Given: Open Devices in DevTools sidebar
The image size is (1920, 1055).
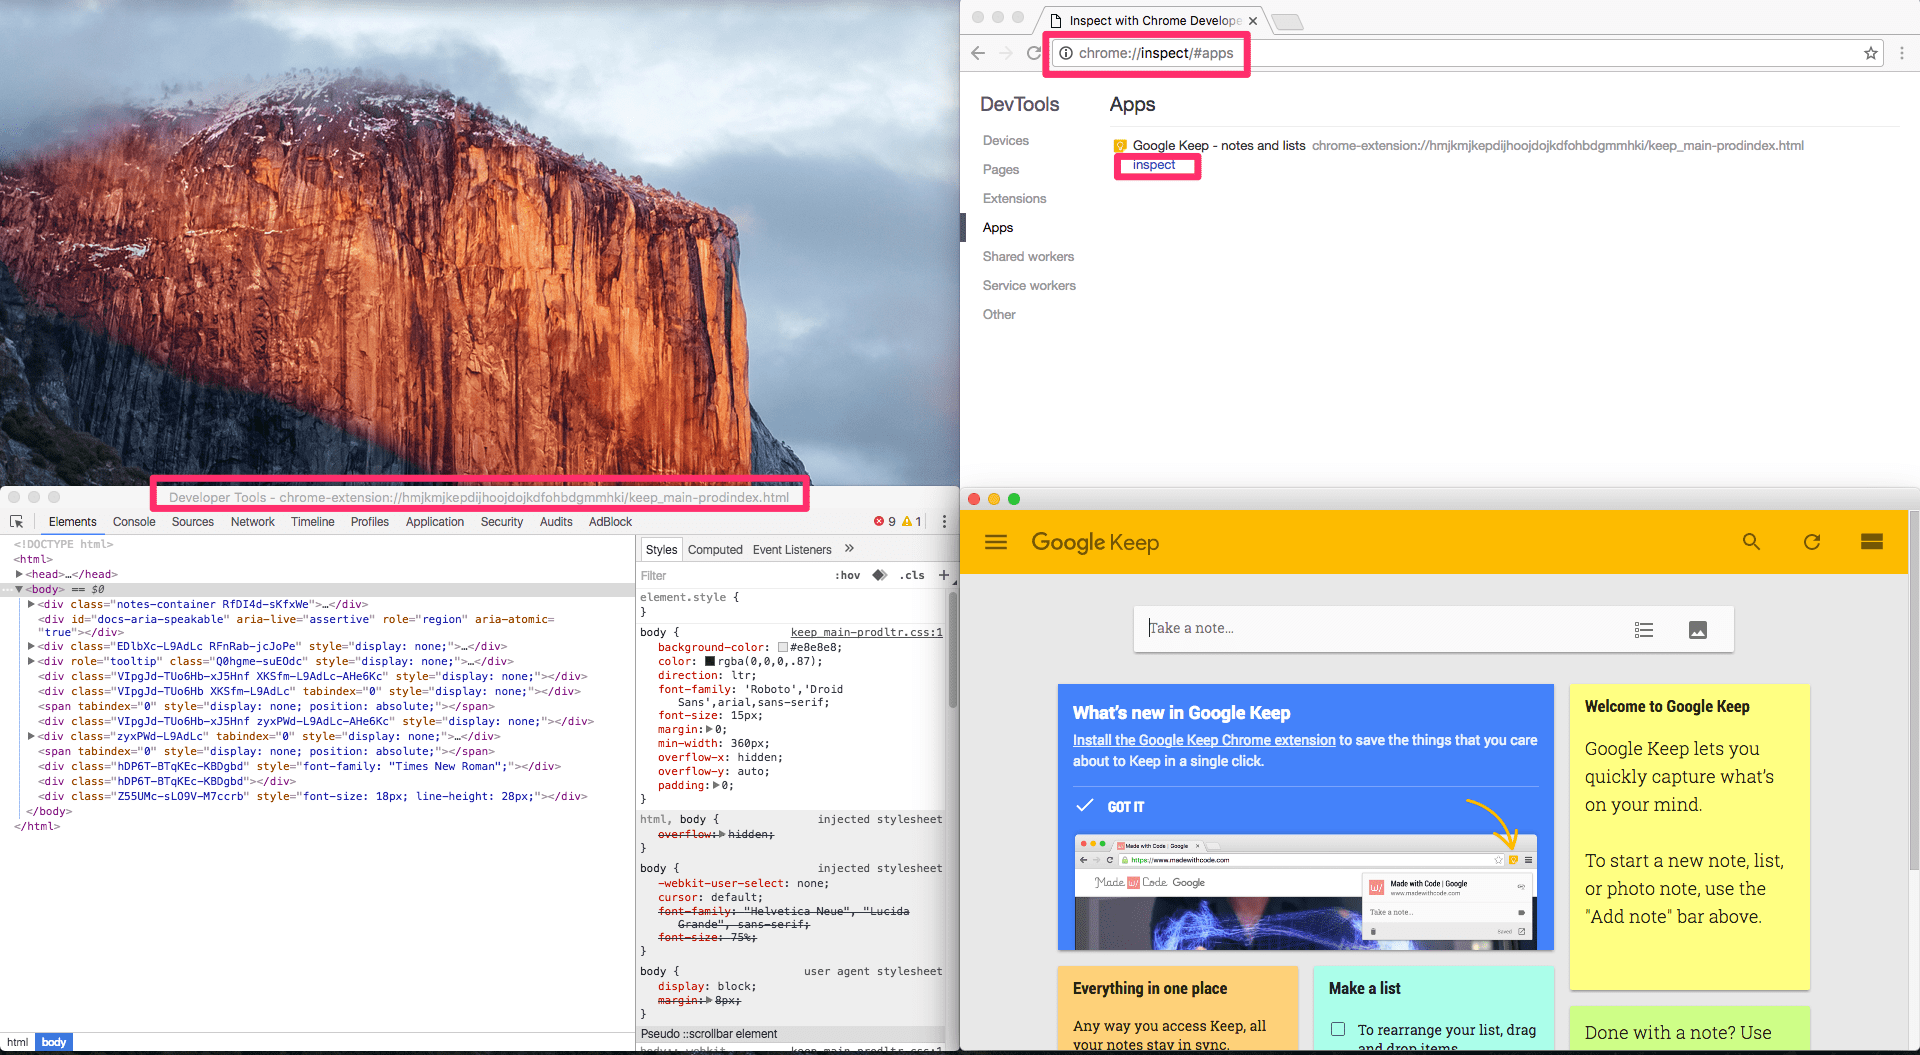Looking at the screenshot, I should 1006,141.
